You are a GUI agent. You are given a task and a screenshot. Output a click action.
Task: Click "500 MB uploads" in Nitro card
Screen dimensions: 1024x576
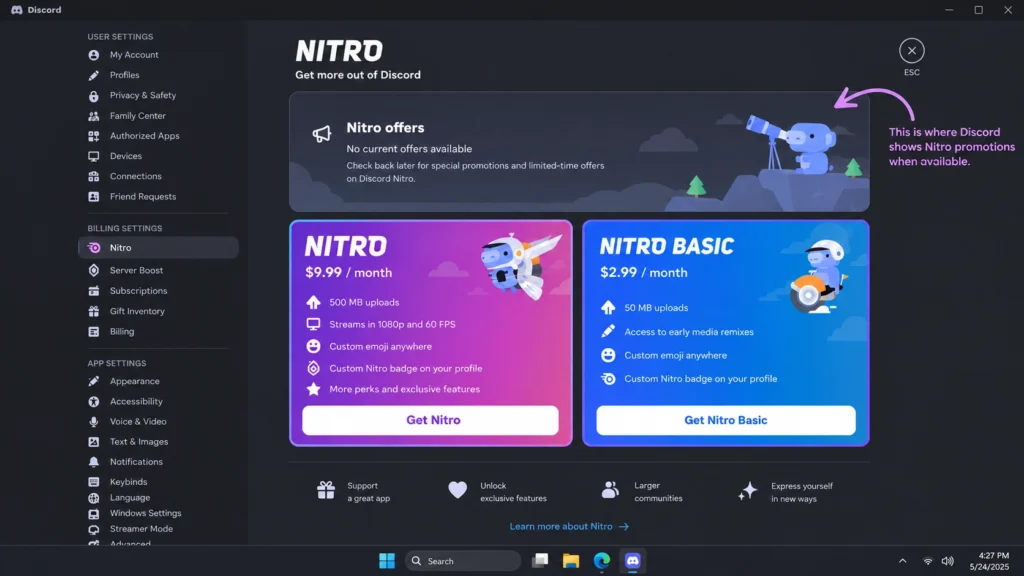pos(364,302)
